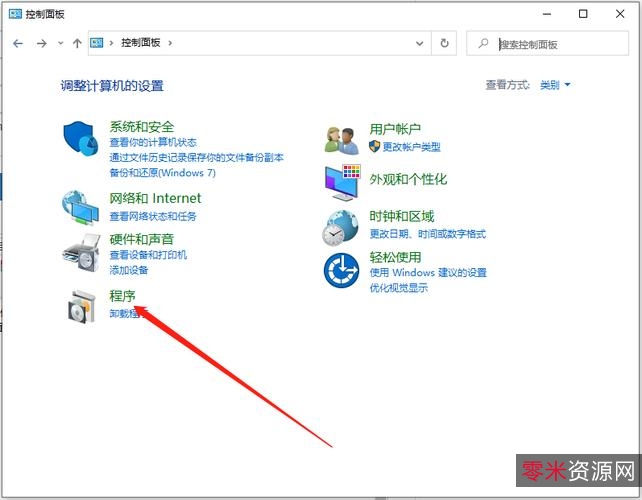This screenshot has height=500, width=642.
Task: Open 硬件和声音 category link
Action: pos(142,239)
